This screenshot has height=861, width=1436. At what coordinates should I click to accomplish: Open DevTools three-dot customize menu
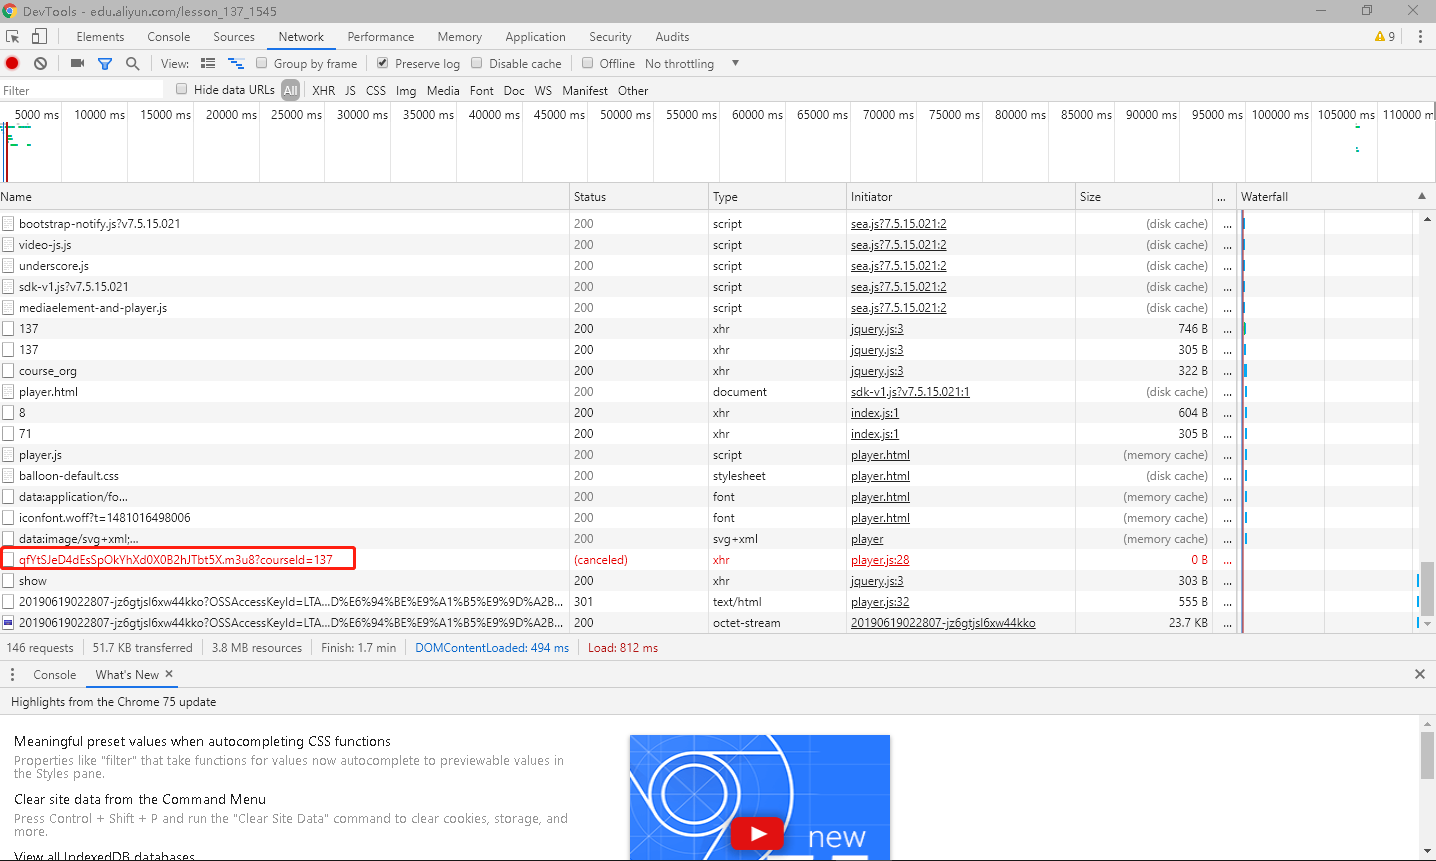coord(1419,36)
